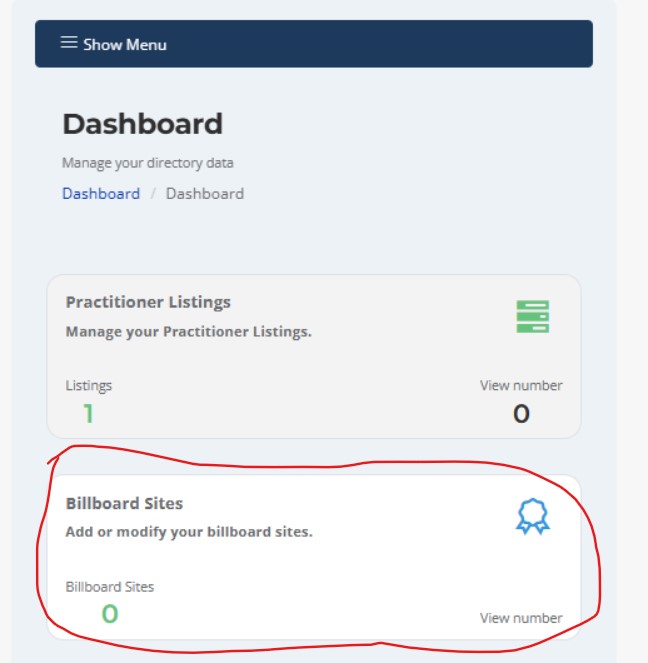Viewport: 648px width, 663px height.
Task: Click the Billboard Sites View number label
Action: click(521, 618)
